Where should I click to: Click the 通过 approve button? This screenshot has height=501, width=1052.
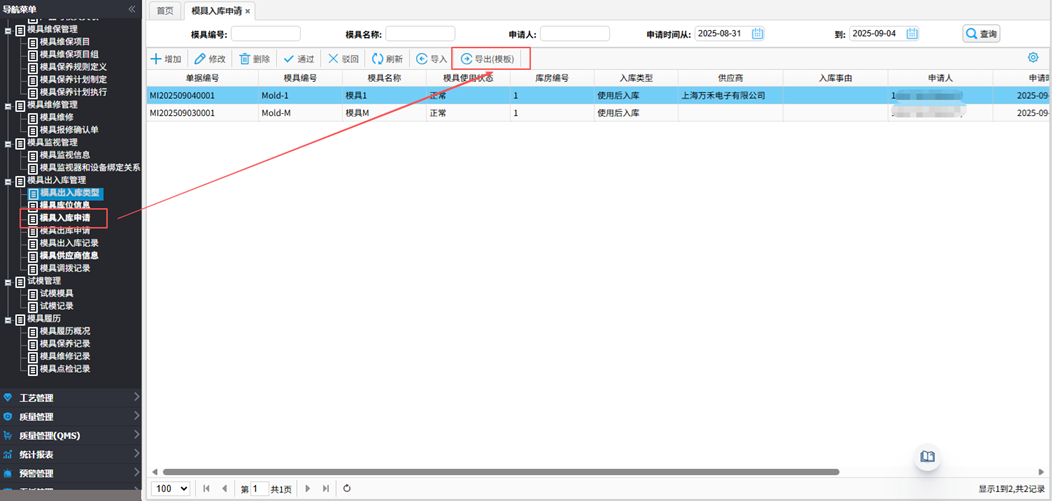coord(298,59)
